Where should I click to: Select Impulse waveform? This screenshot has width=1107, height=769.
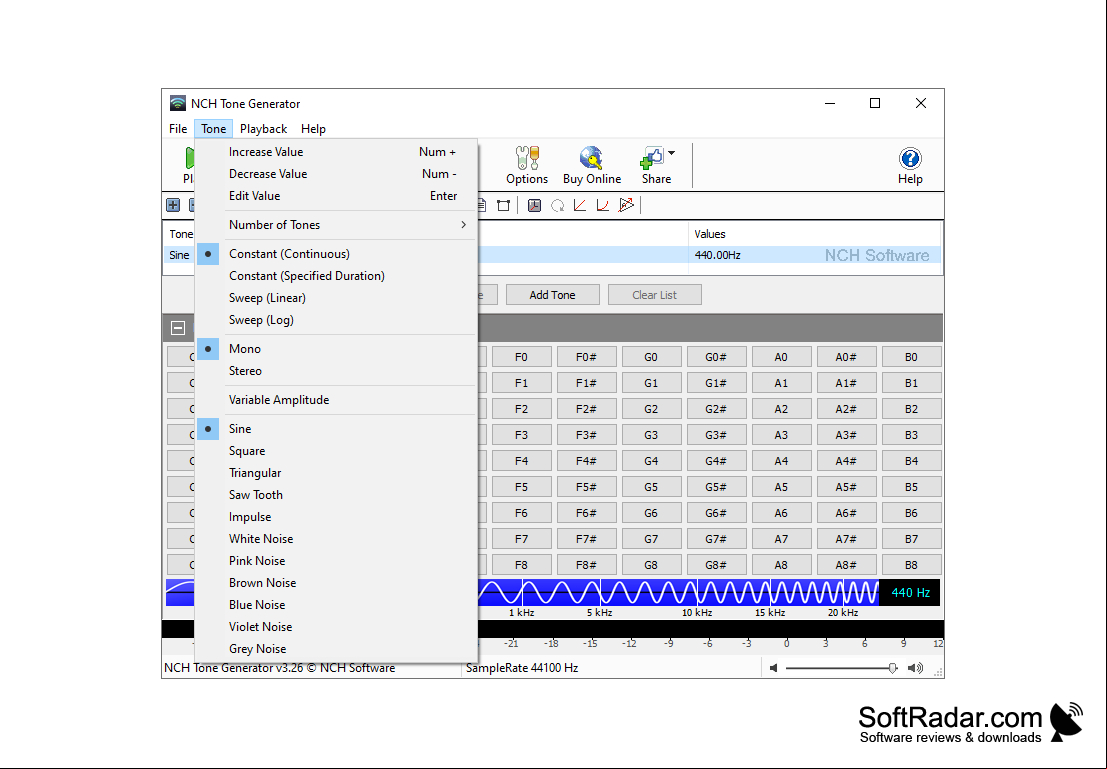336,516
